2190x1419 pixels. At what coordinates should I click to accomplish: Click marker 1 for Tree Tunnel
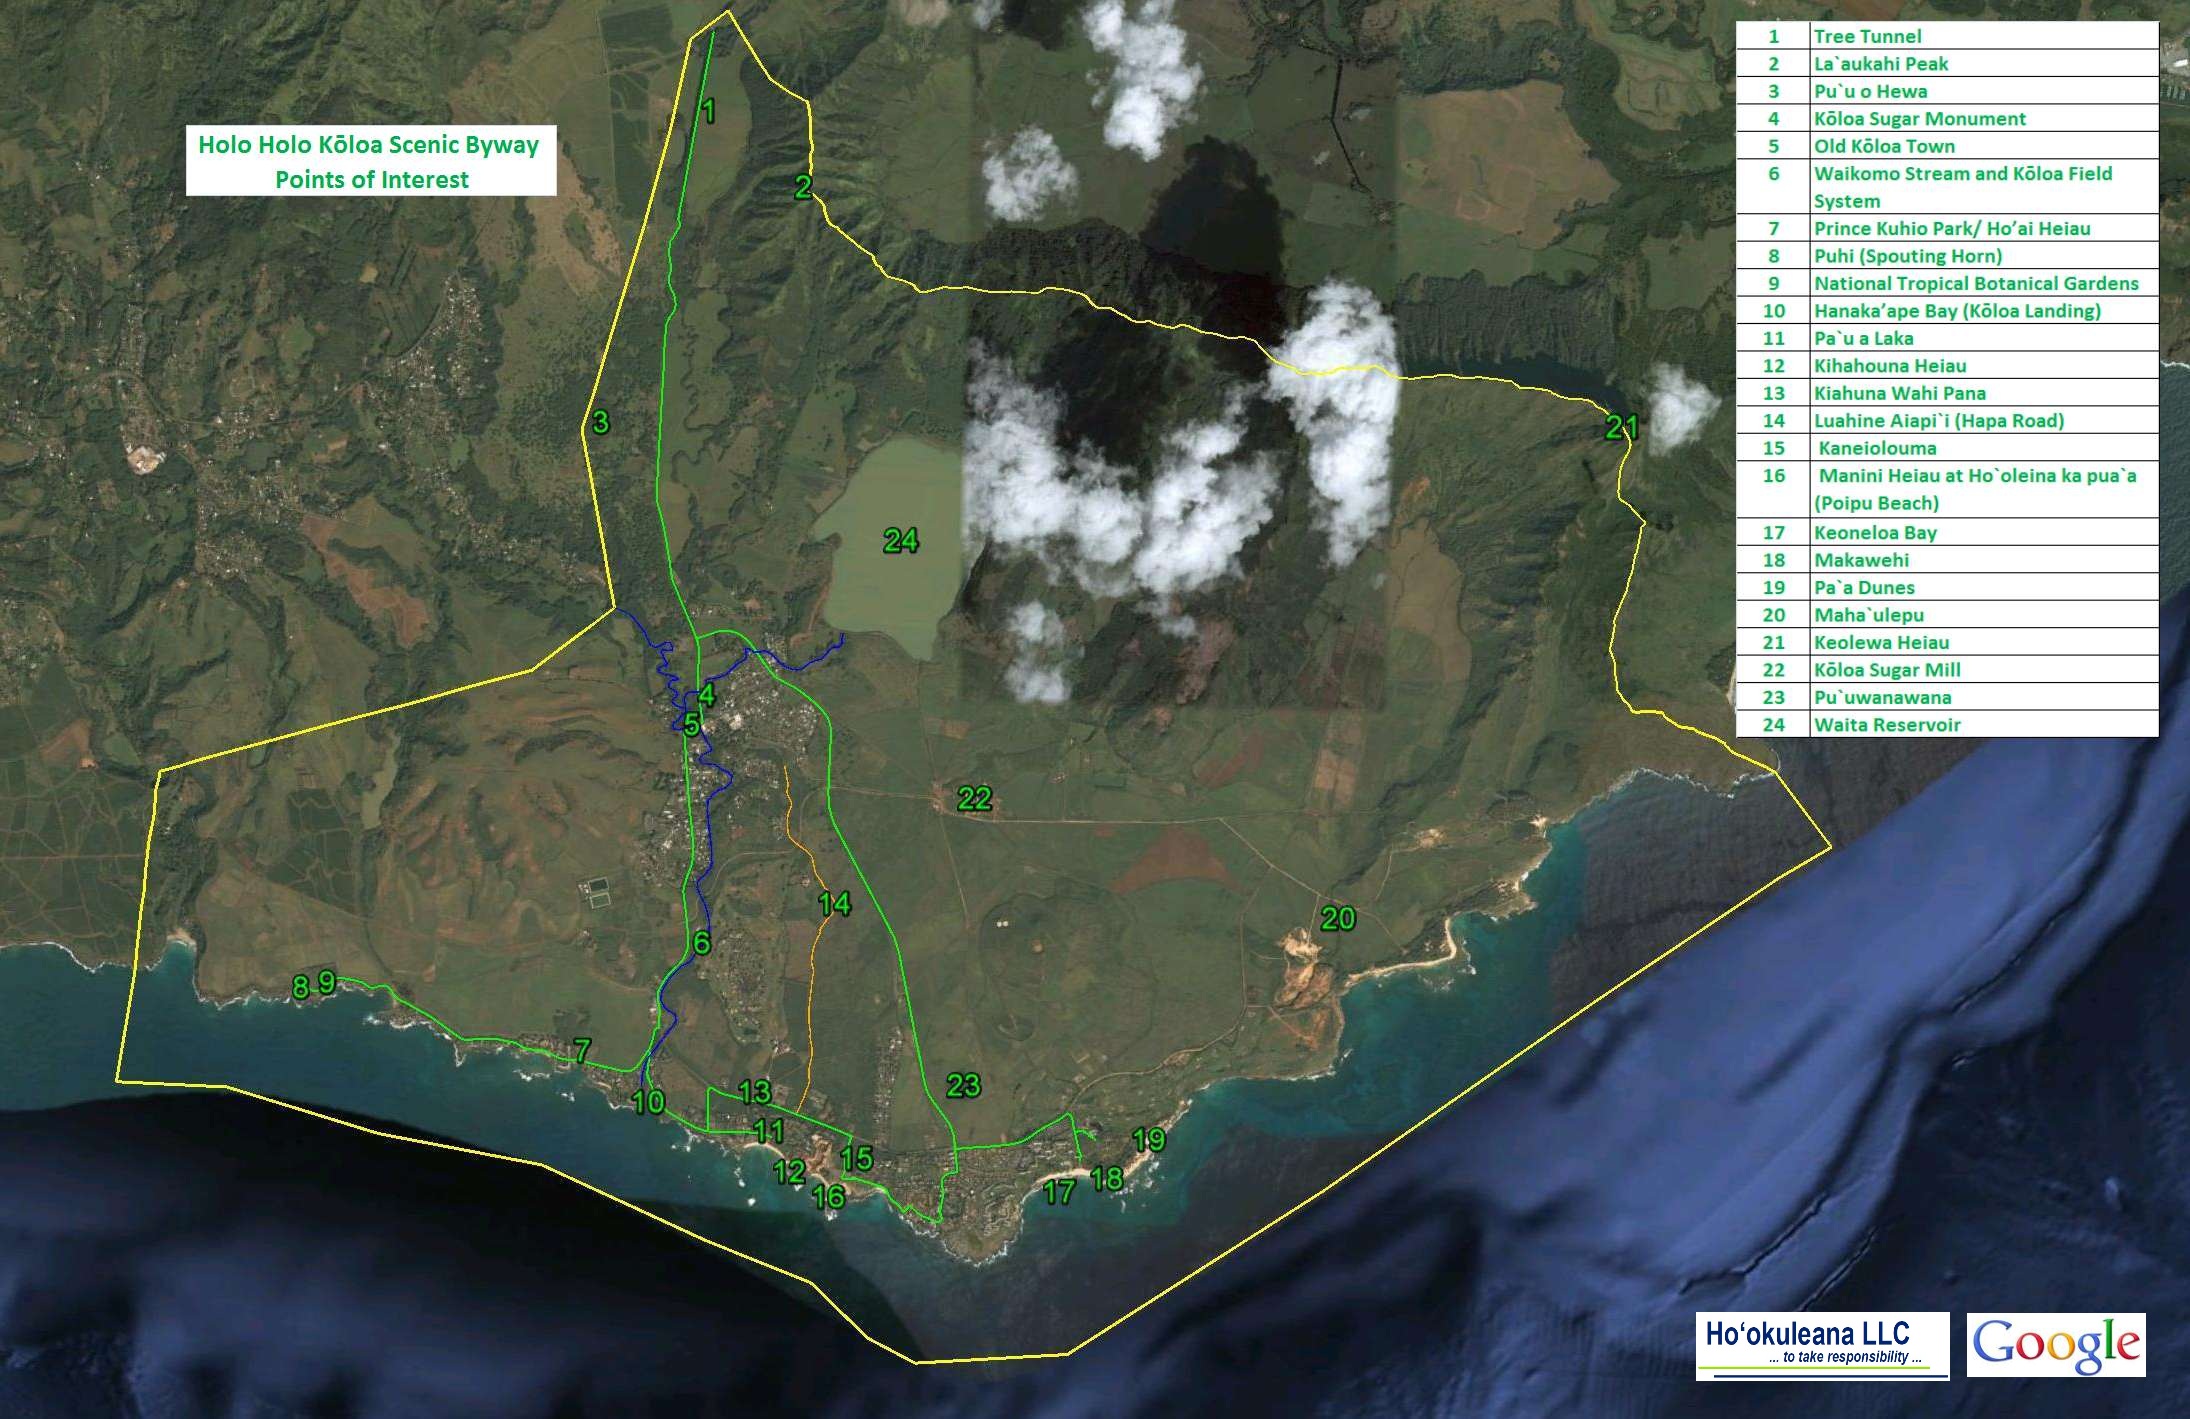(708, 111)
